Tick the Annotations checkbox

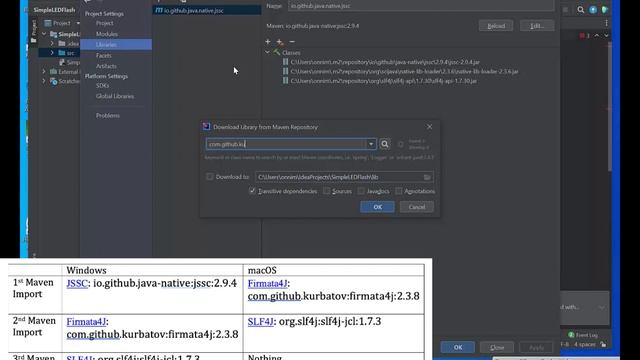[399, 191]
